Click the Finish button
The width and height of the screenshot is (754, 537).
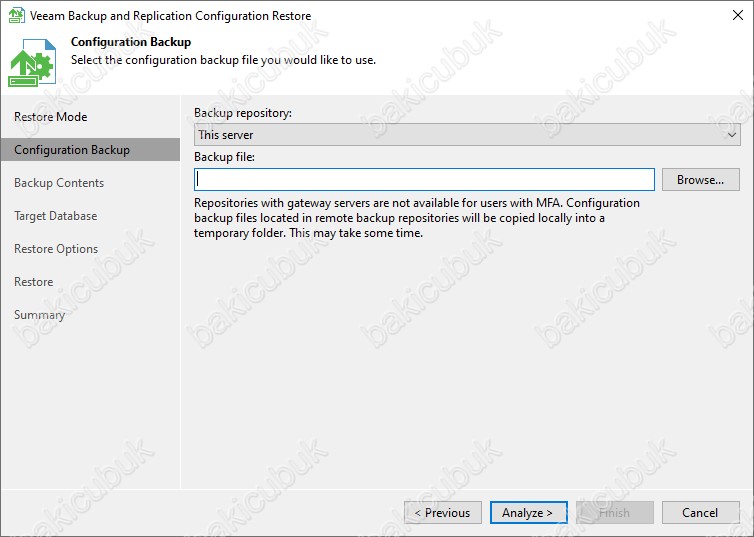615,512
